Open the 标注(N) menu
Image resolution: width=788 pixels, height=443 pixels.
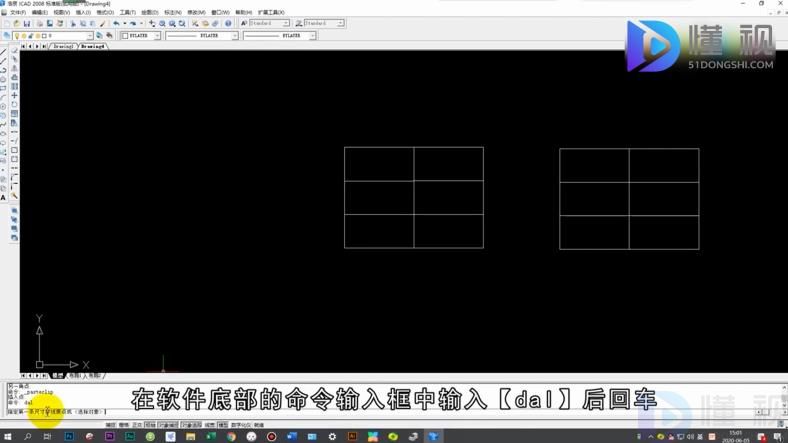173,12
